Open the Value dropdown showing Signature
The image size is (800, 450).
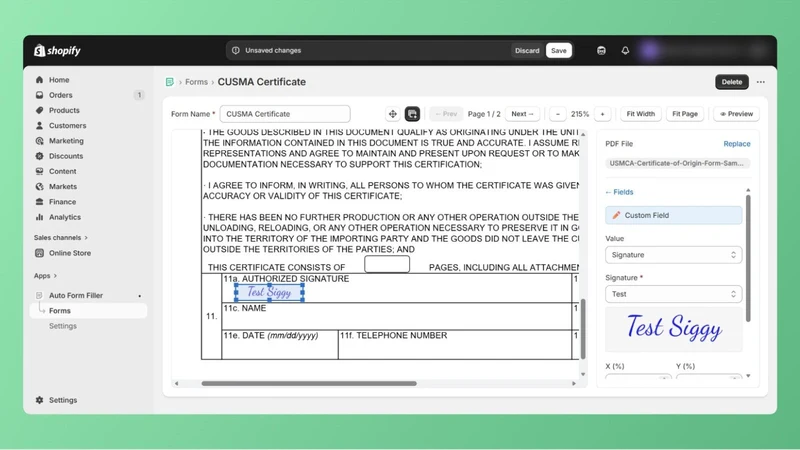pyautogui.click(x=673, y=255)
